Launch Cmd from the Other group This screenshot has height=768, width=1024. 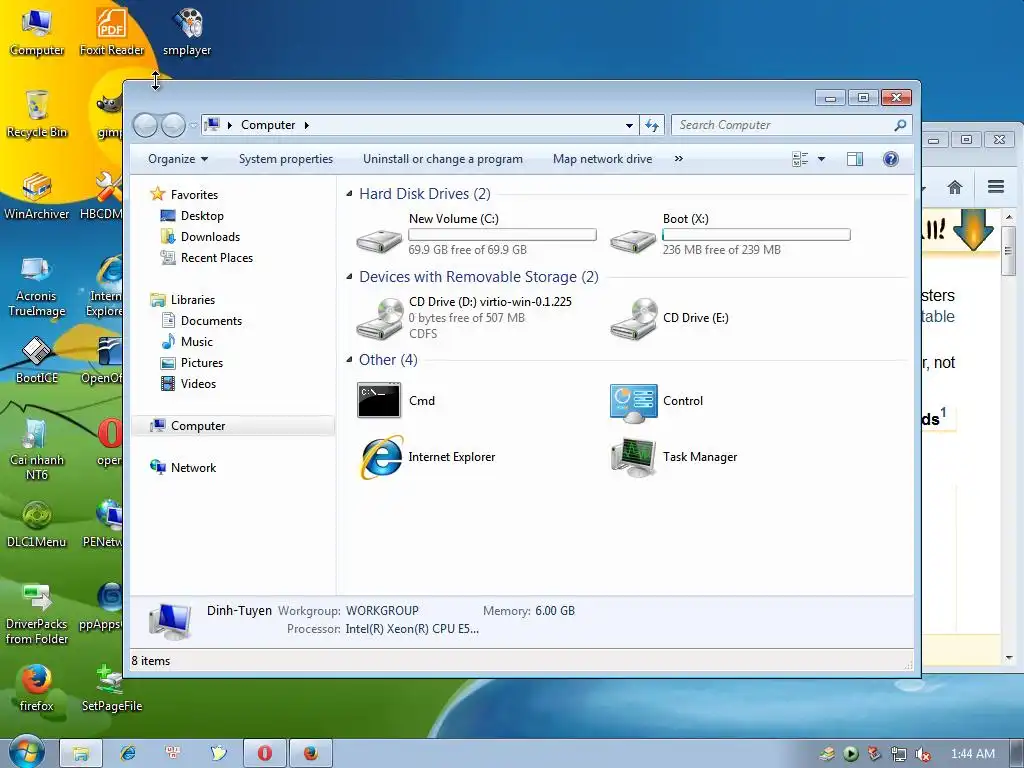(x=396, y=400)
